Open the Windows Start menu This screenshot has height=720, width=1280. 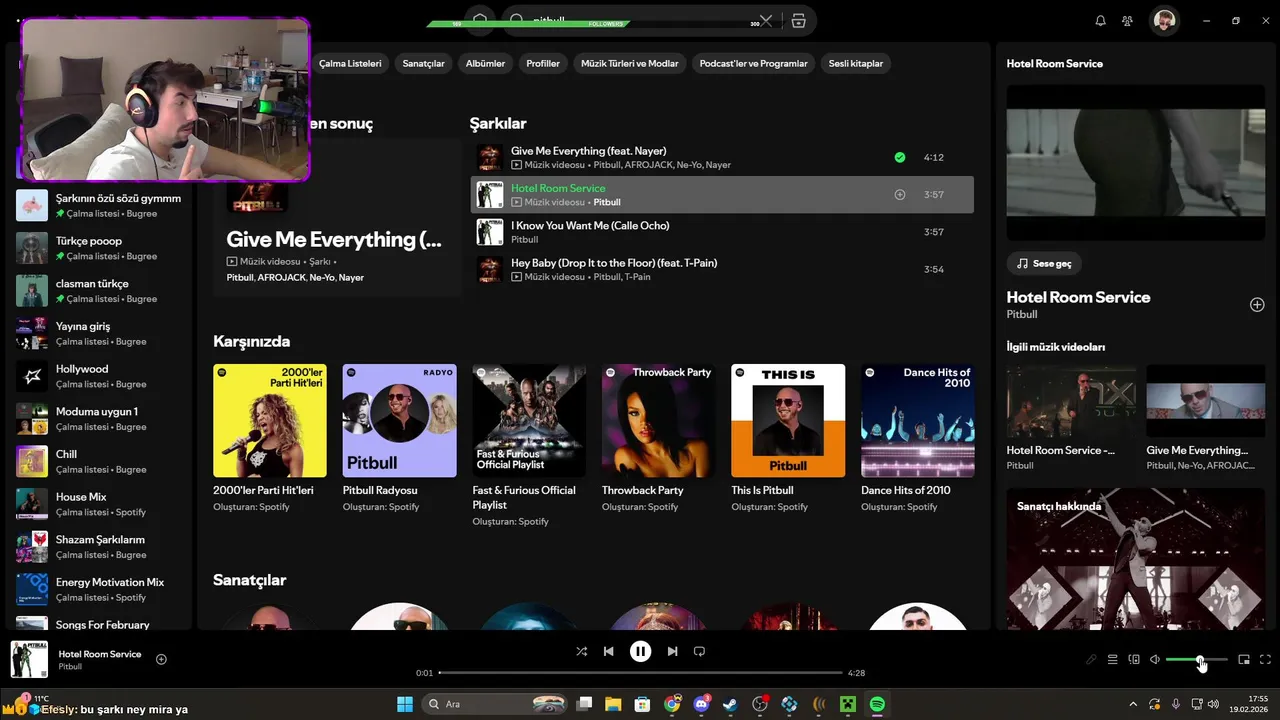click(405, 704)
